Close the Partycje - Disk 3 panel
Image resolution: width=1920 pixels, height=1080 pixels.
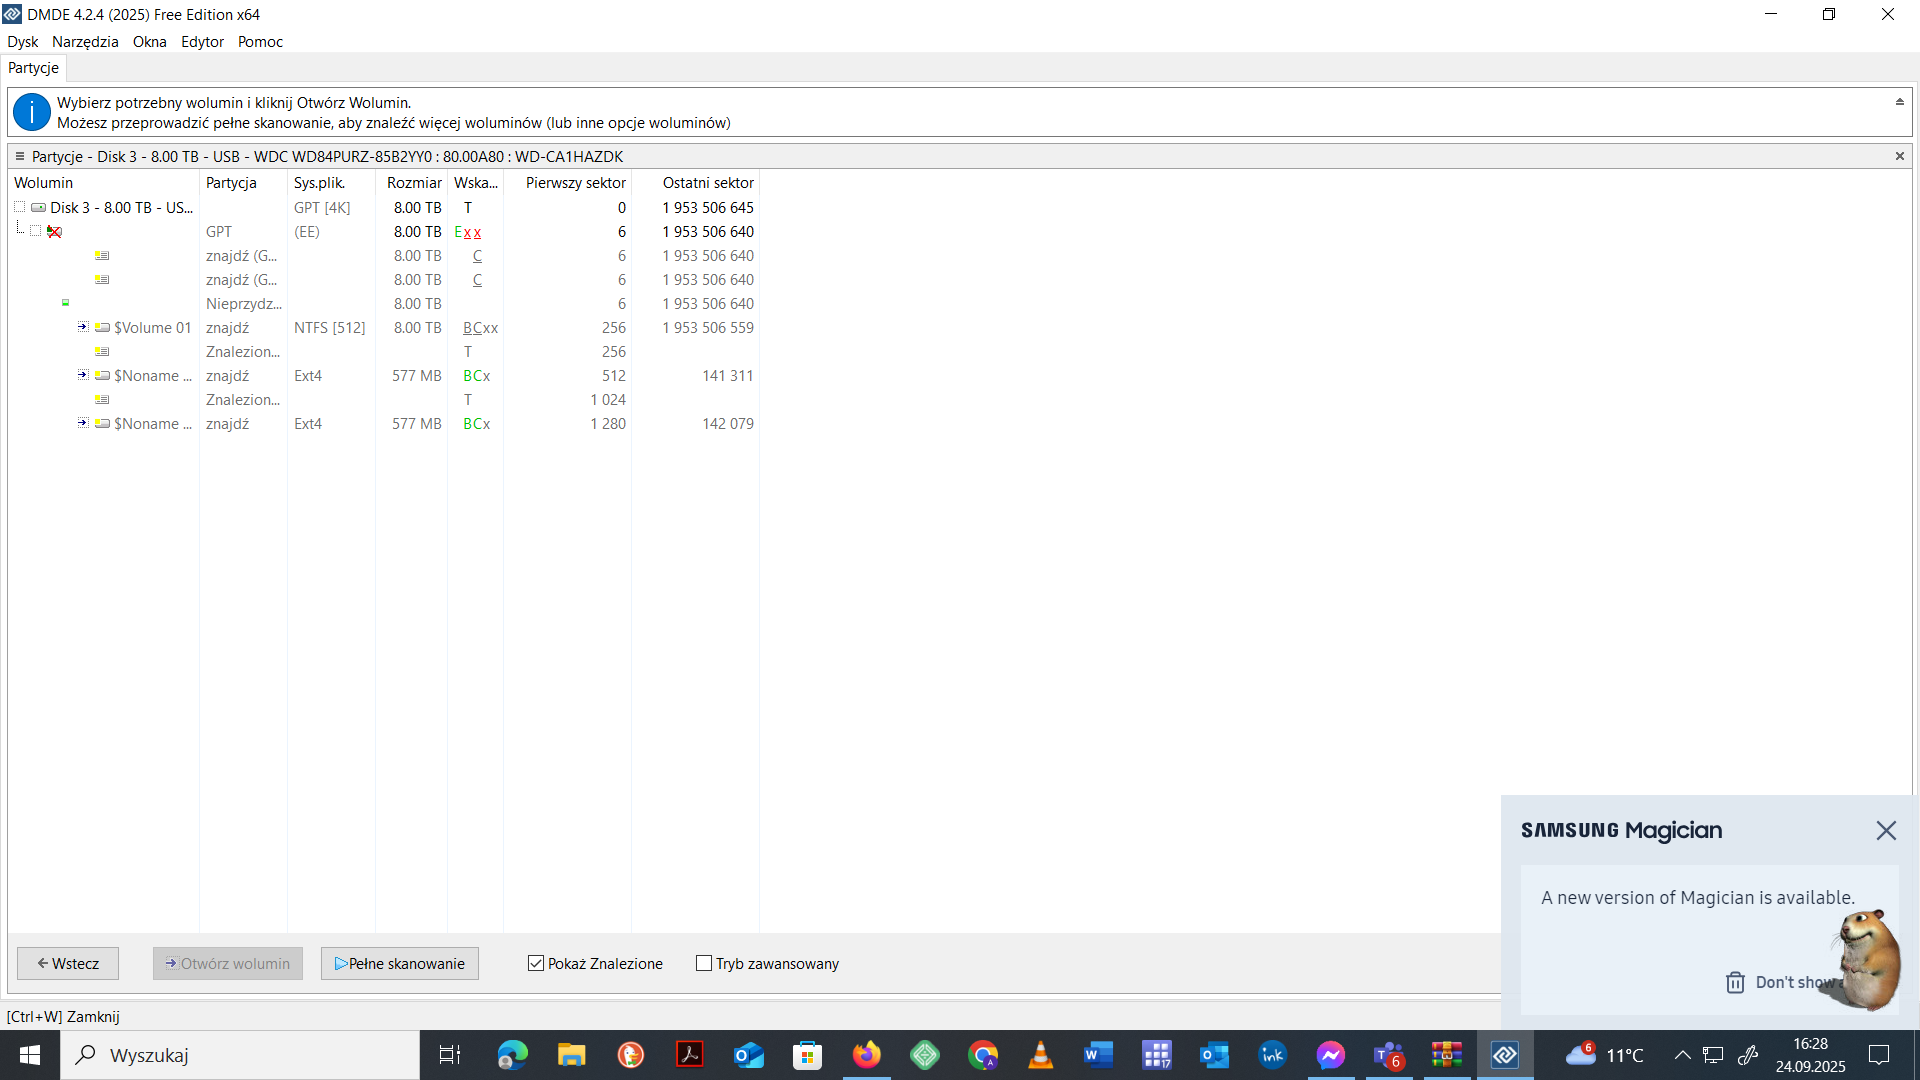tap(1900, 156)
